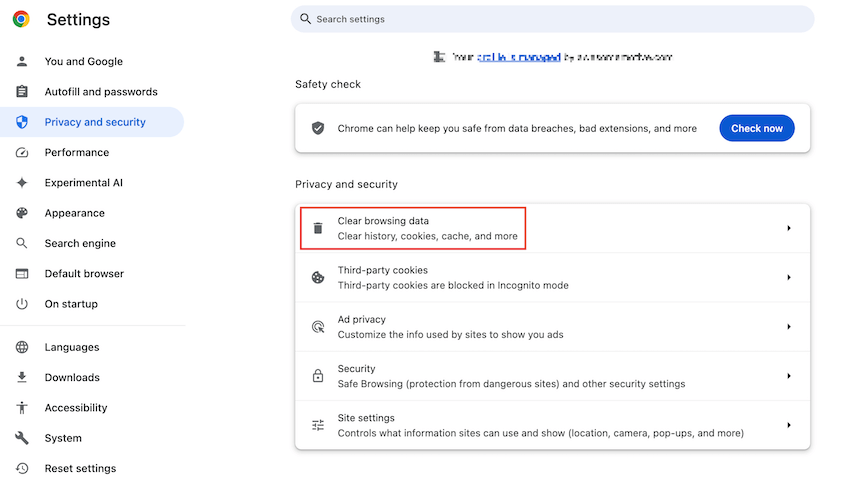Image resolution: width=845 pixels, height=485 pixels.
Task: Click the System wrench icon
Action: 22,438
